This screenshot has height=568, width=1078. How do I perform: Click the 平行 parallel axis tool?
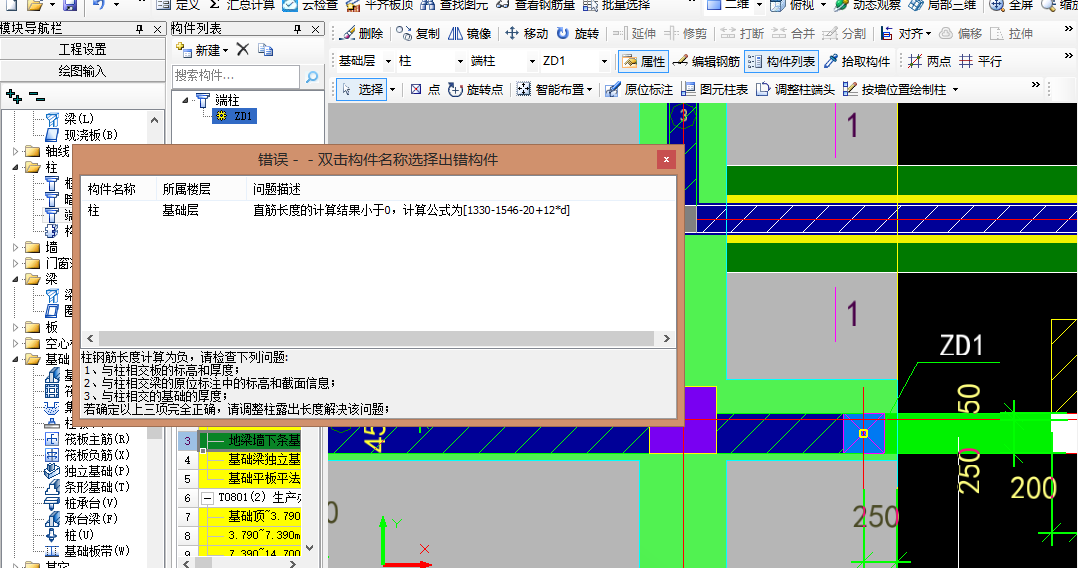point(980,61)
